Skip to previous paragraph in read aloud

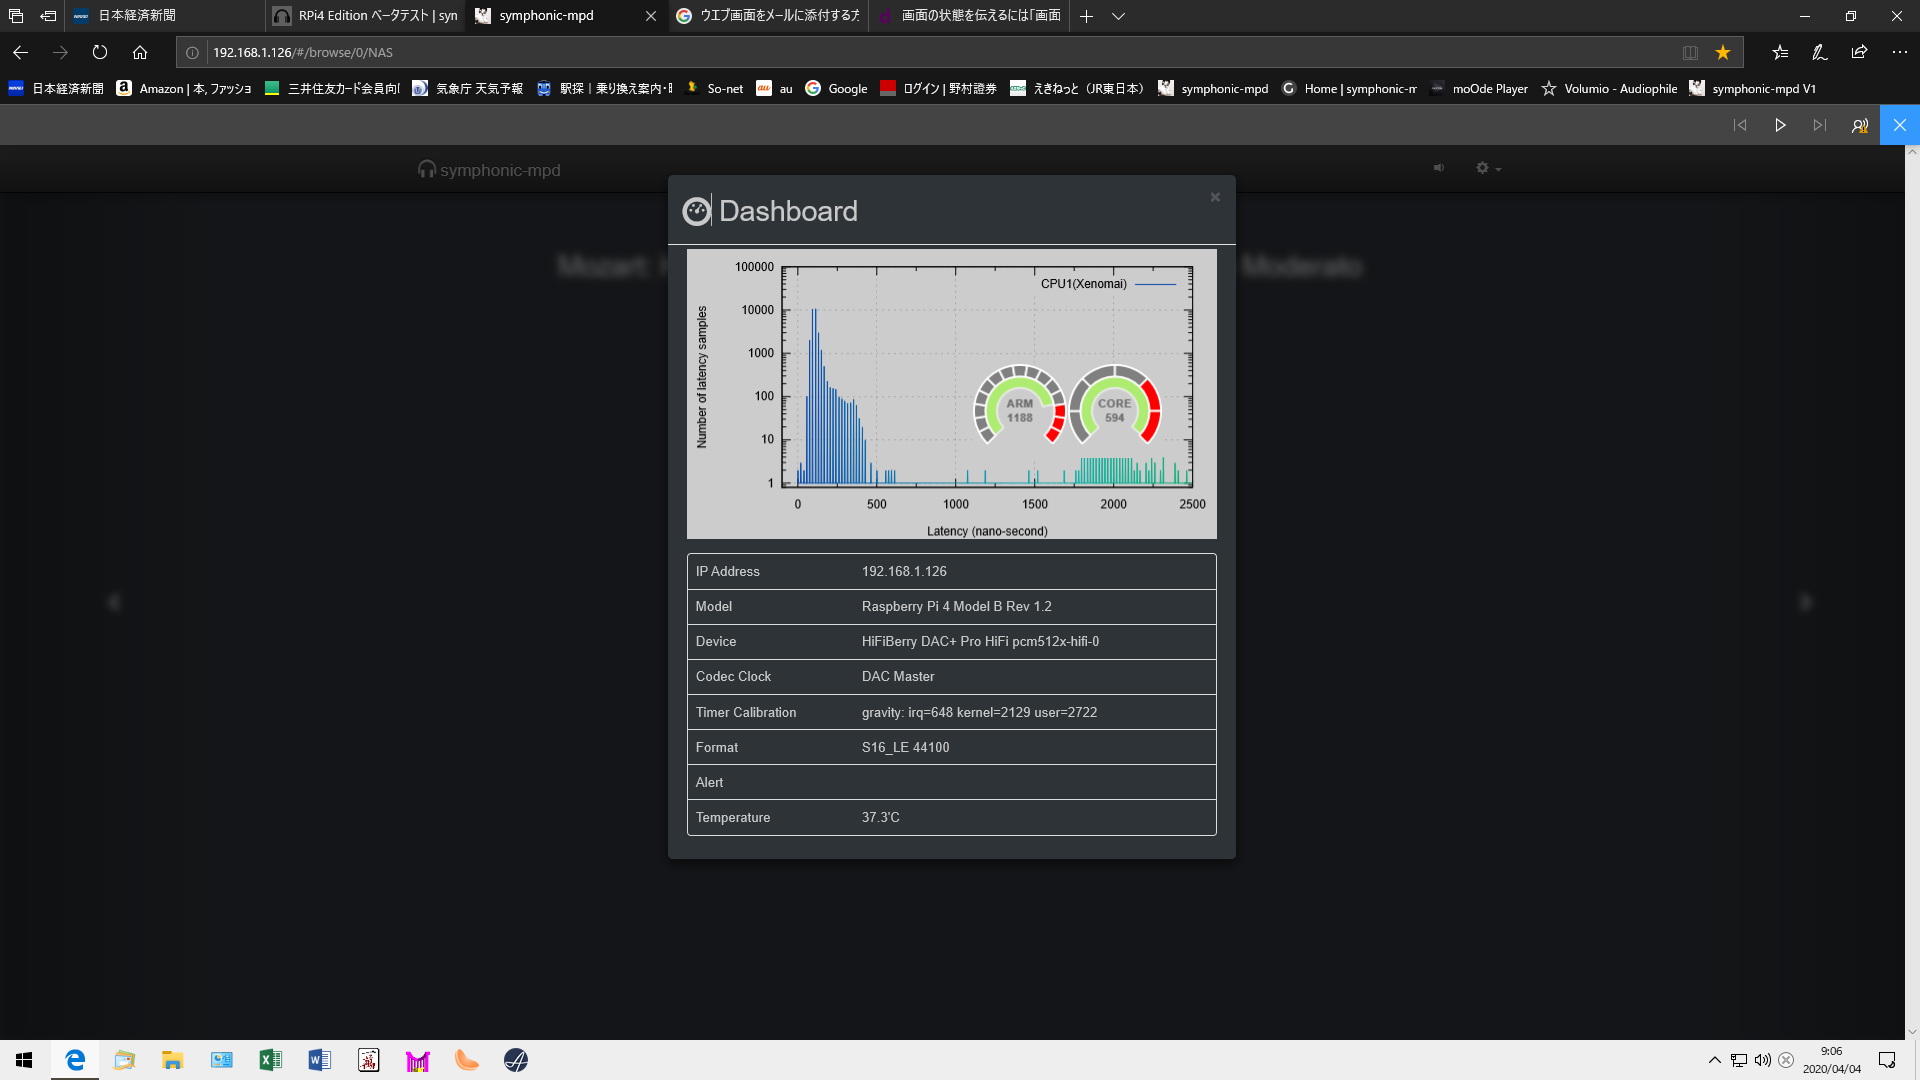click(1740, 125)
